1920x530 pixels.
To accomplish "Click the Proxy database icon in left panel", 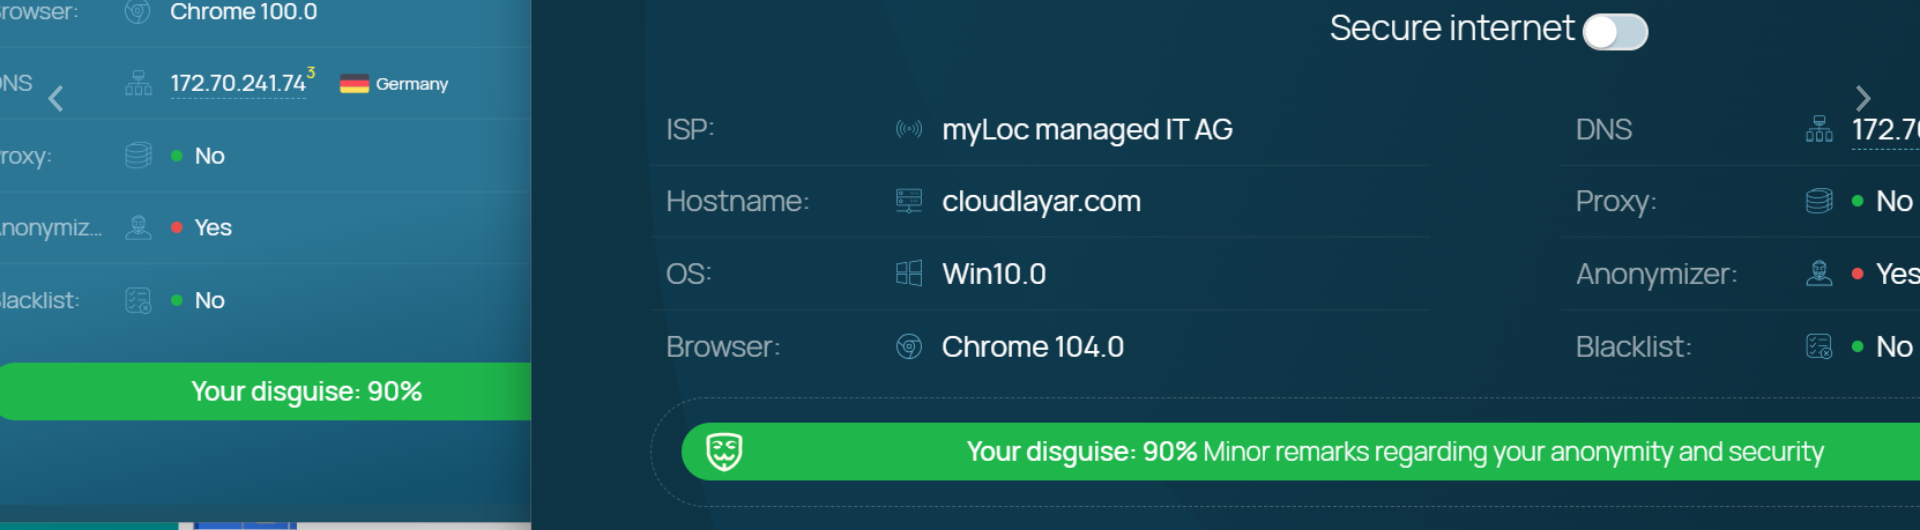I will point(138,155).
